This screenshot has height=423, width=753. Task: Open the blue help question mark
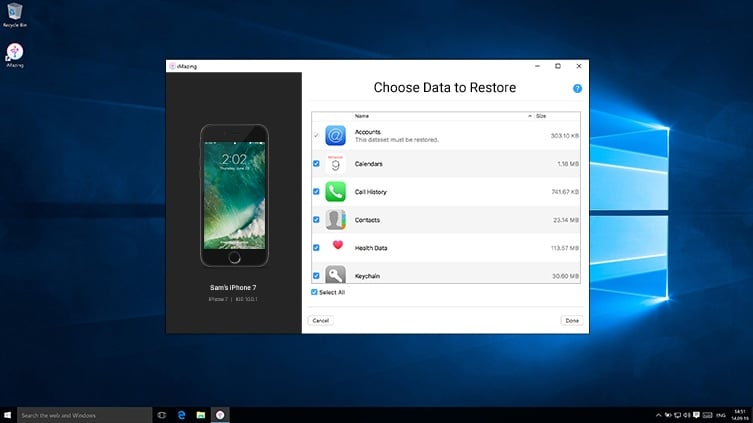coord(577,88)
